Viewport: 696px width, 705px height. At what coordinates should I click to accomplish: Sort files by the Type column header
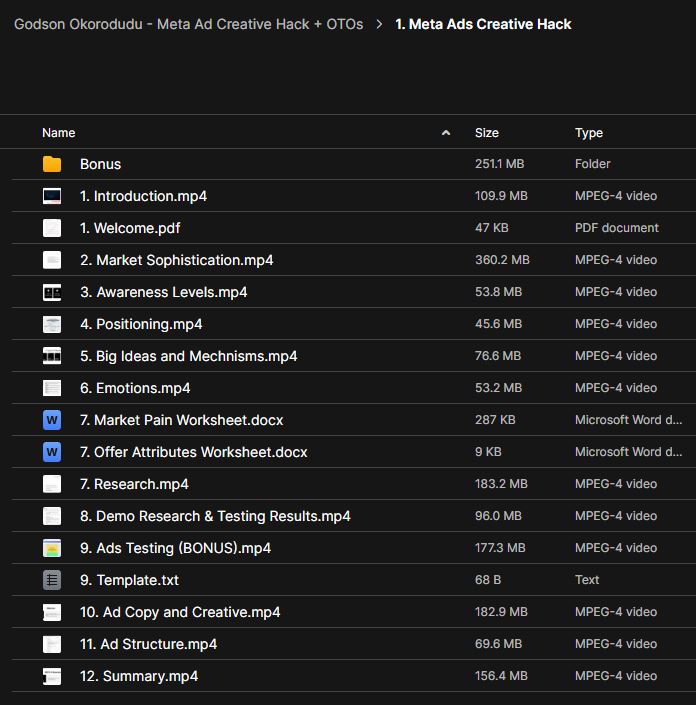tap(589, 133)
